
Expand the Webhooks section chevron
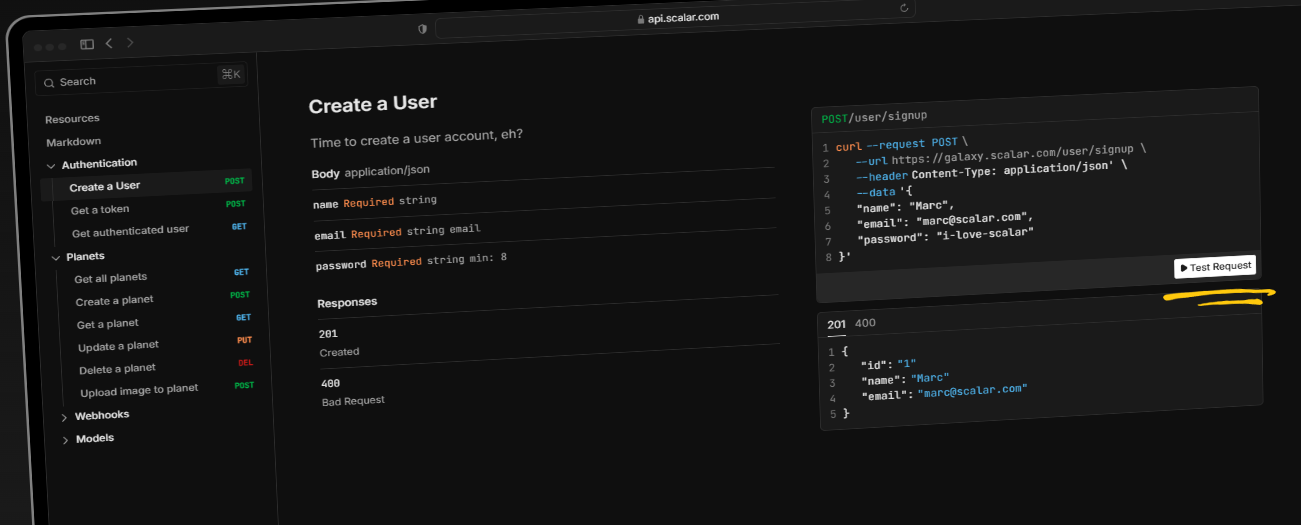point(64,417)
